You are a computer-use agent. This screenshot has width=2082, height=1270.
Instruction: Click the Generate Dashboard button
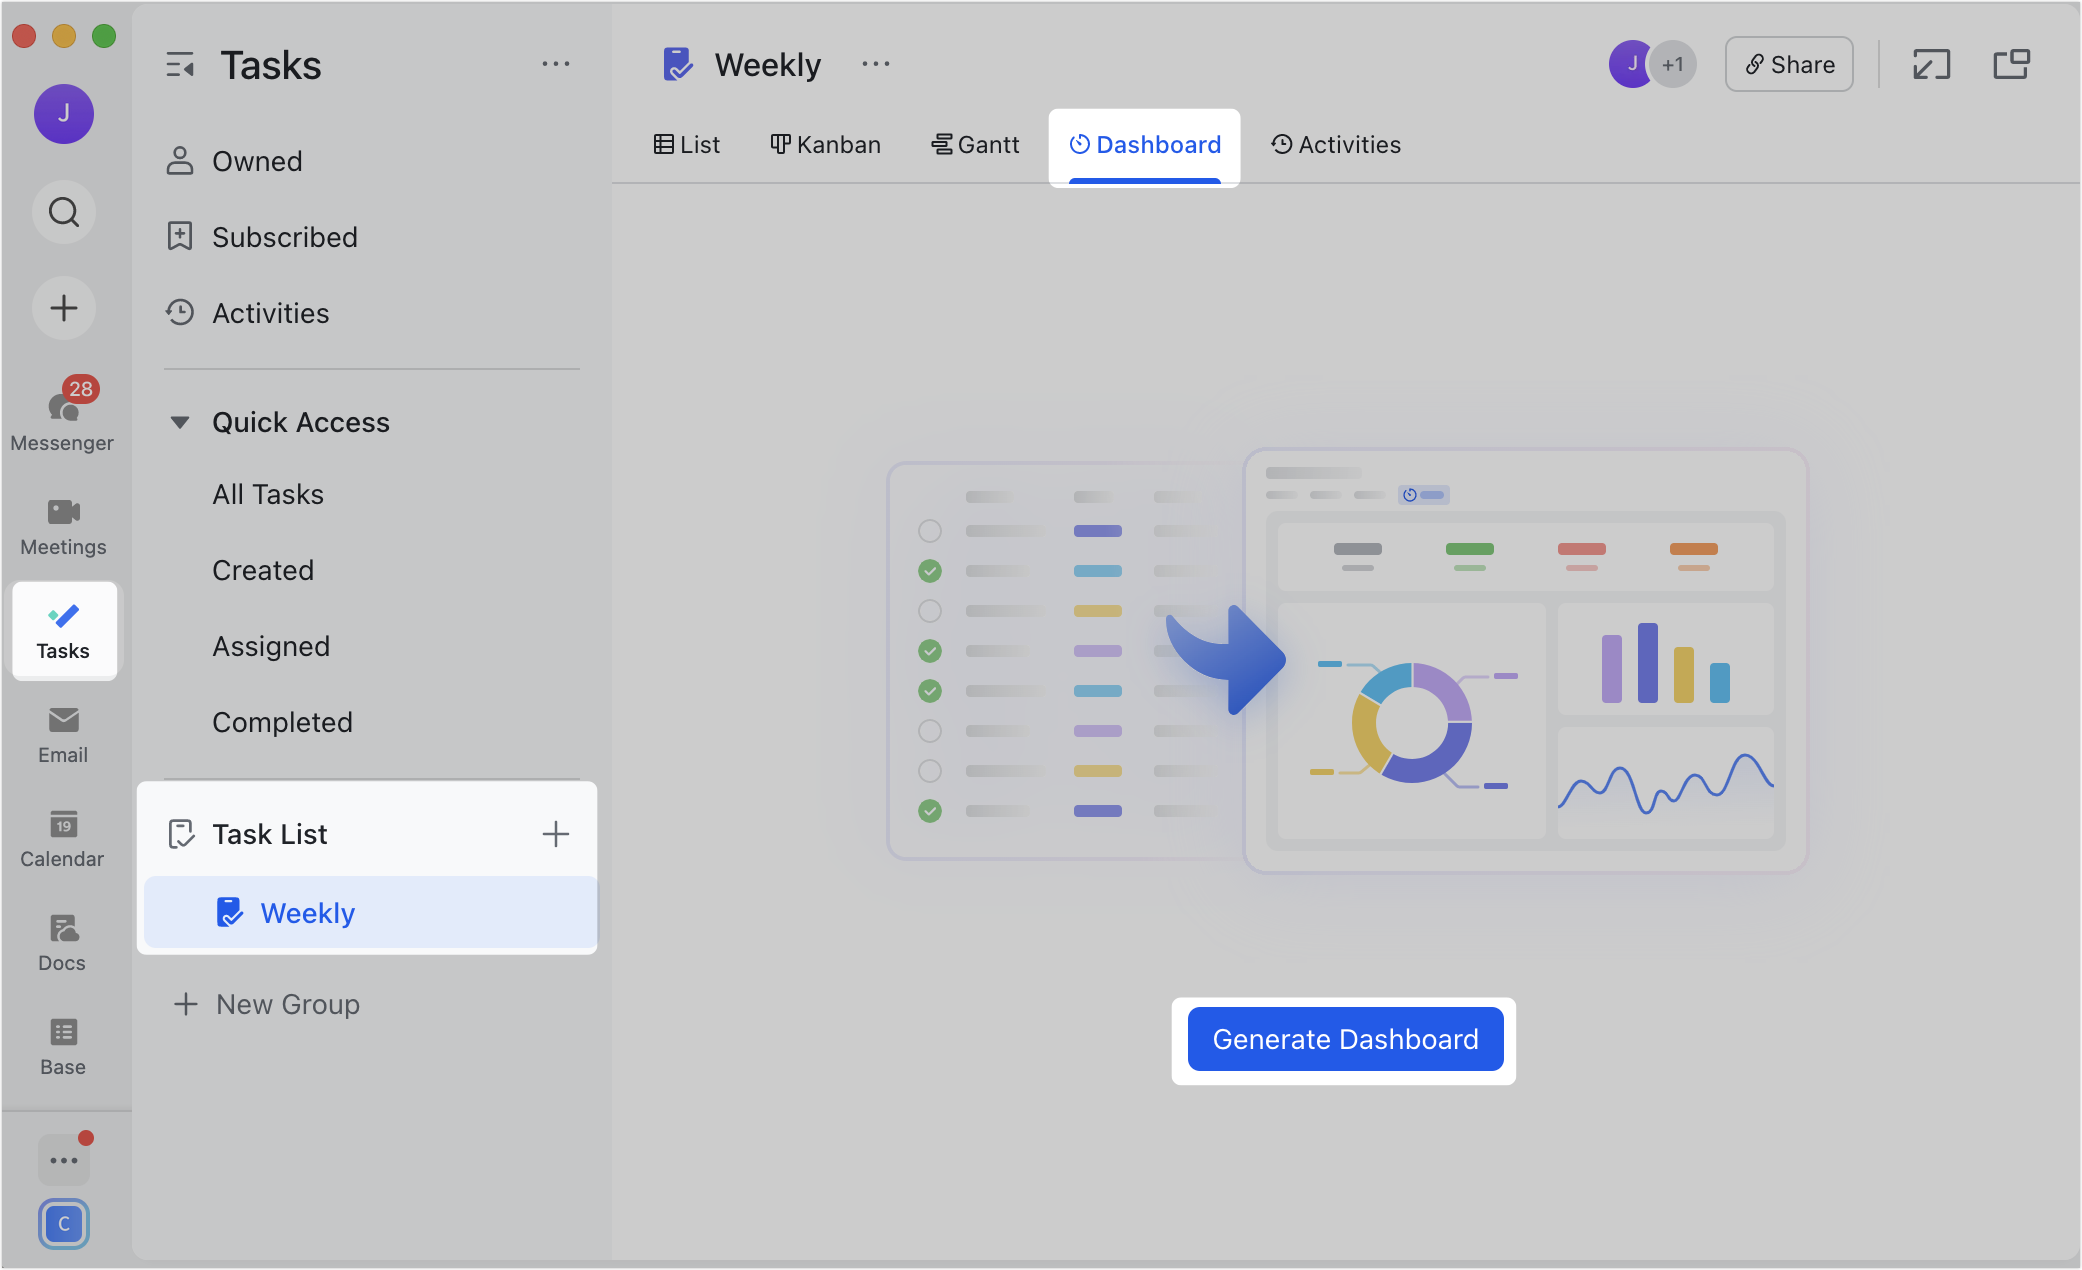[1344, 1039]
